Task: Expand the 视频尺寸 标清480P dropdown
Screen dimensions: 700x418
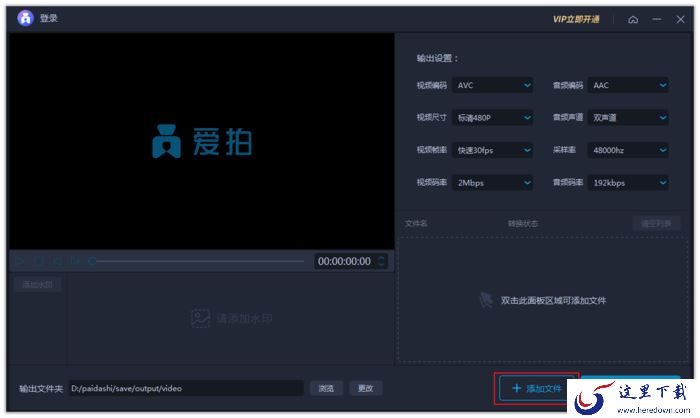Action: 492,118
